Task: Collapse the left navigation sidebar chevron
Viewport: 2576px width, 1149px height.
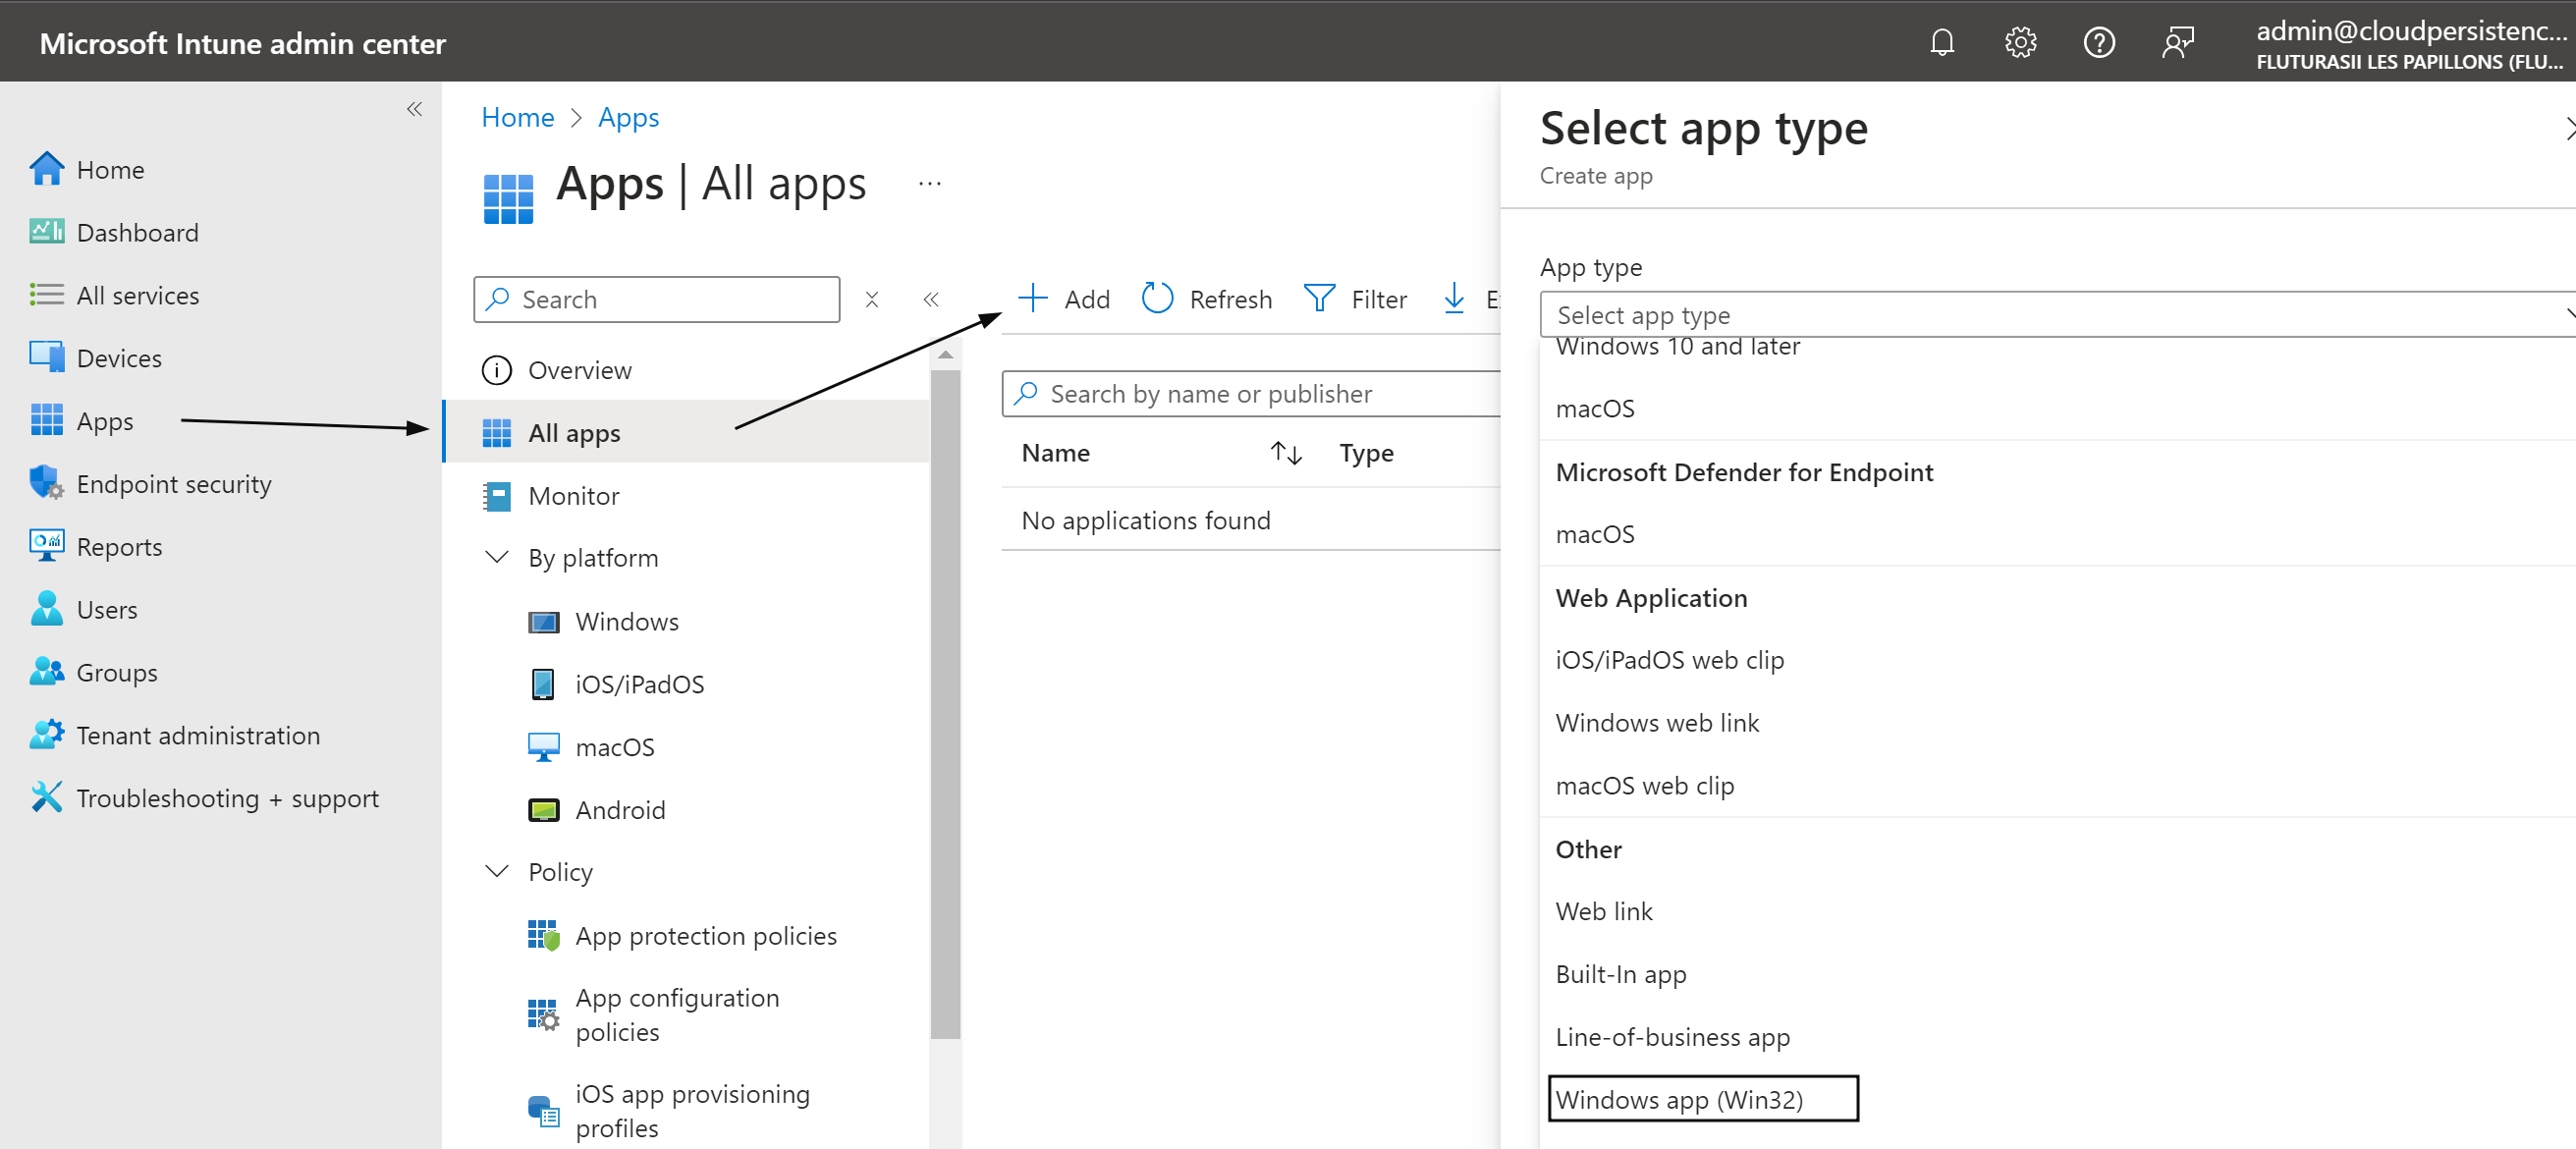Action: point(414,109)
